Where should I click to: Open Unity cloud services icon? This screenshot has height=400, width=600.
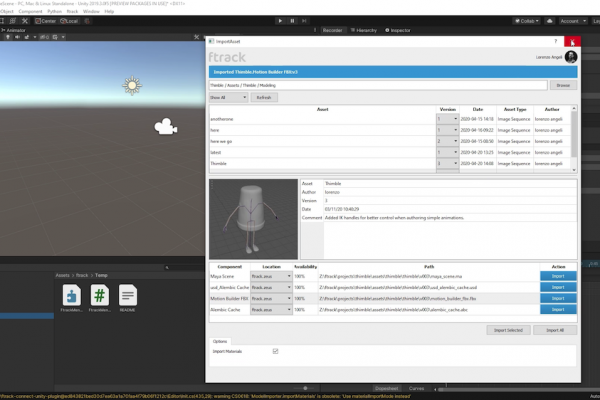coord(550,21)
